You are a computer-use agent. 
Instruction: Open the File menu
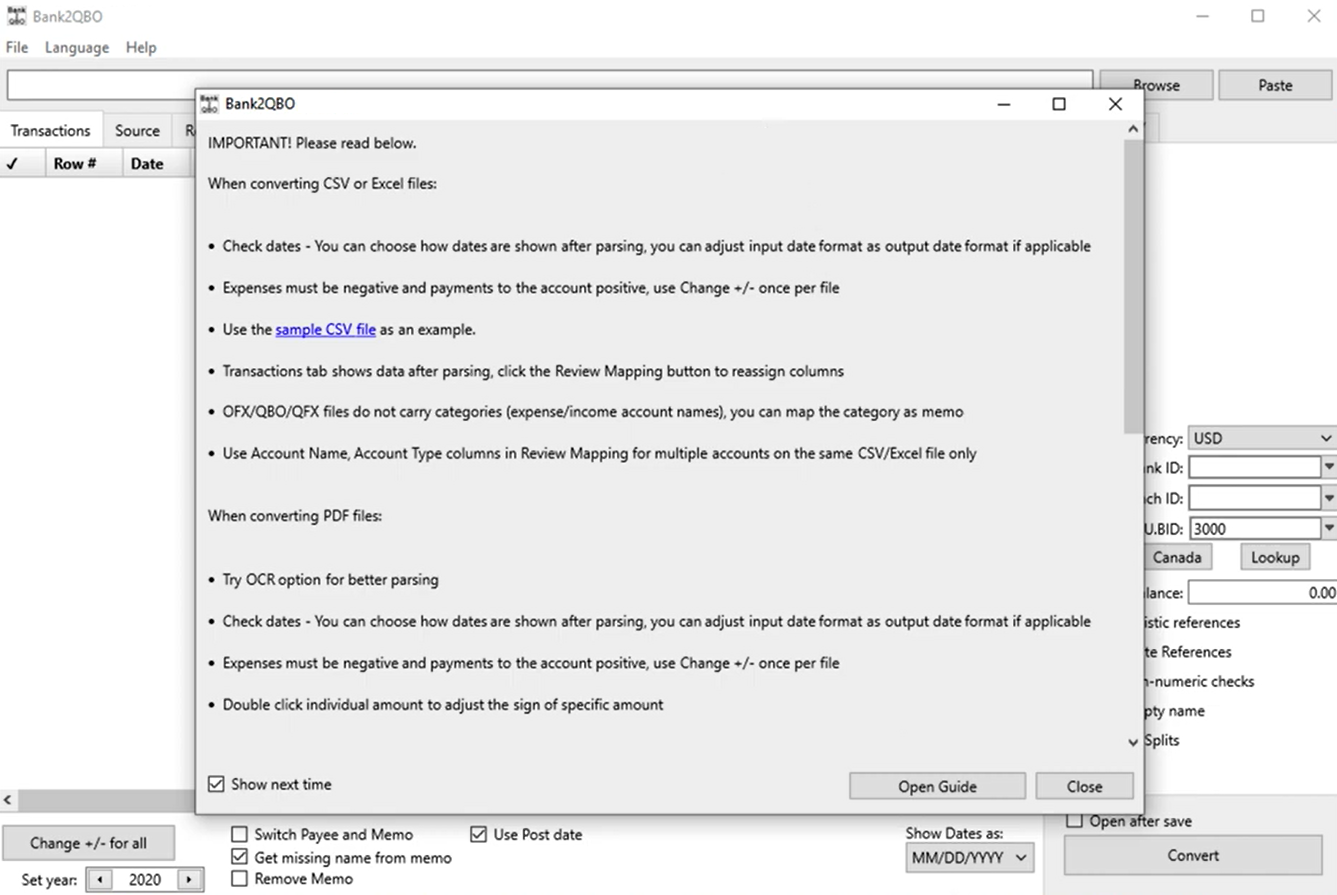[x=17, y=47]
